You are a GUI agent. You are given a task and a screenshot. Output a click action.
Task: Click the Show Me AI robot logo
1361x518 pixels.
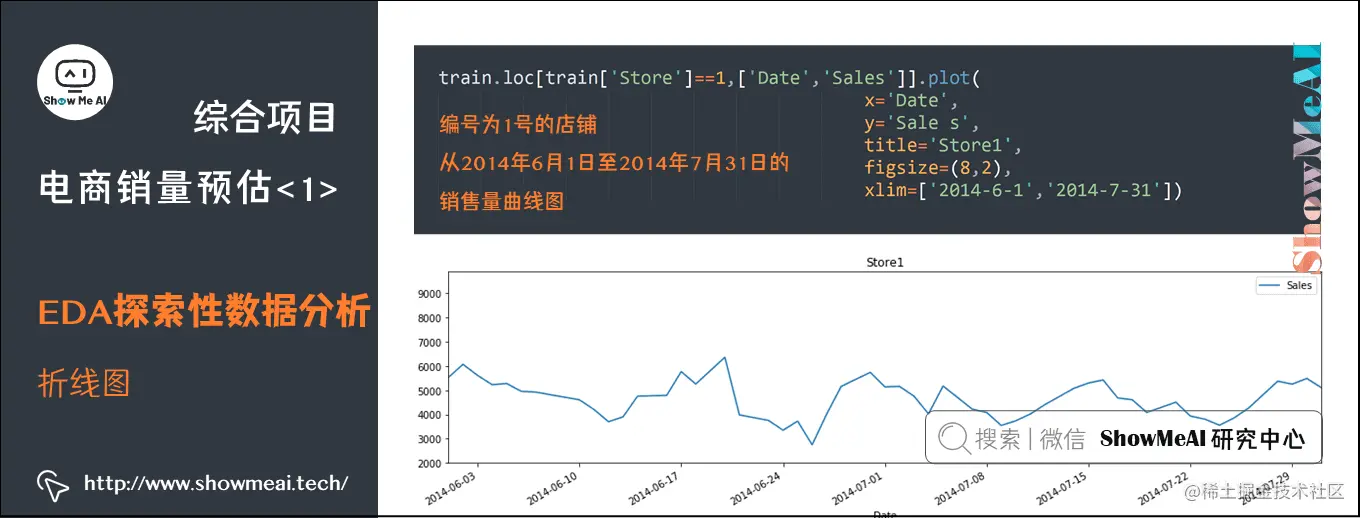pos(75,82)
